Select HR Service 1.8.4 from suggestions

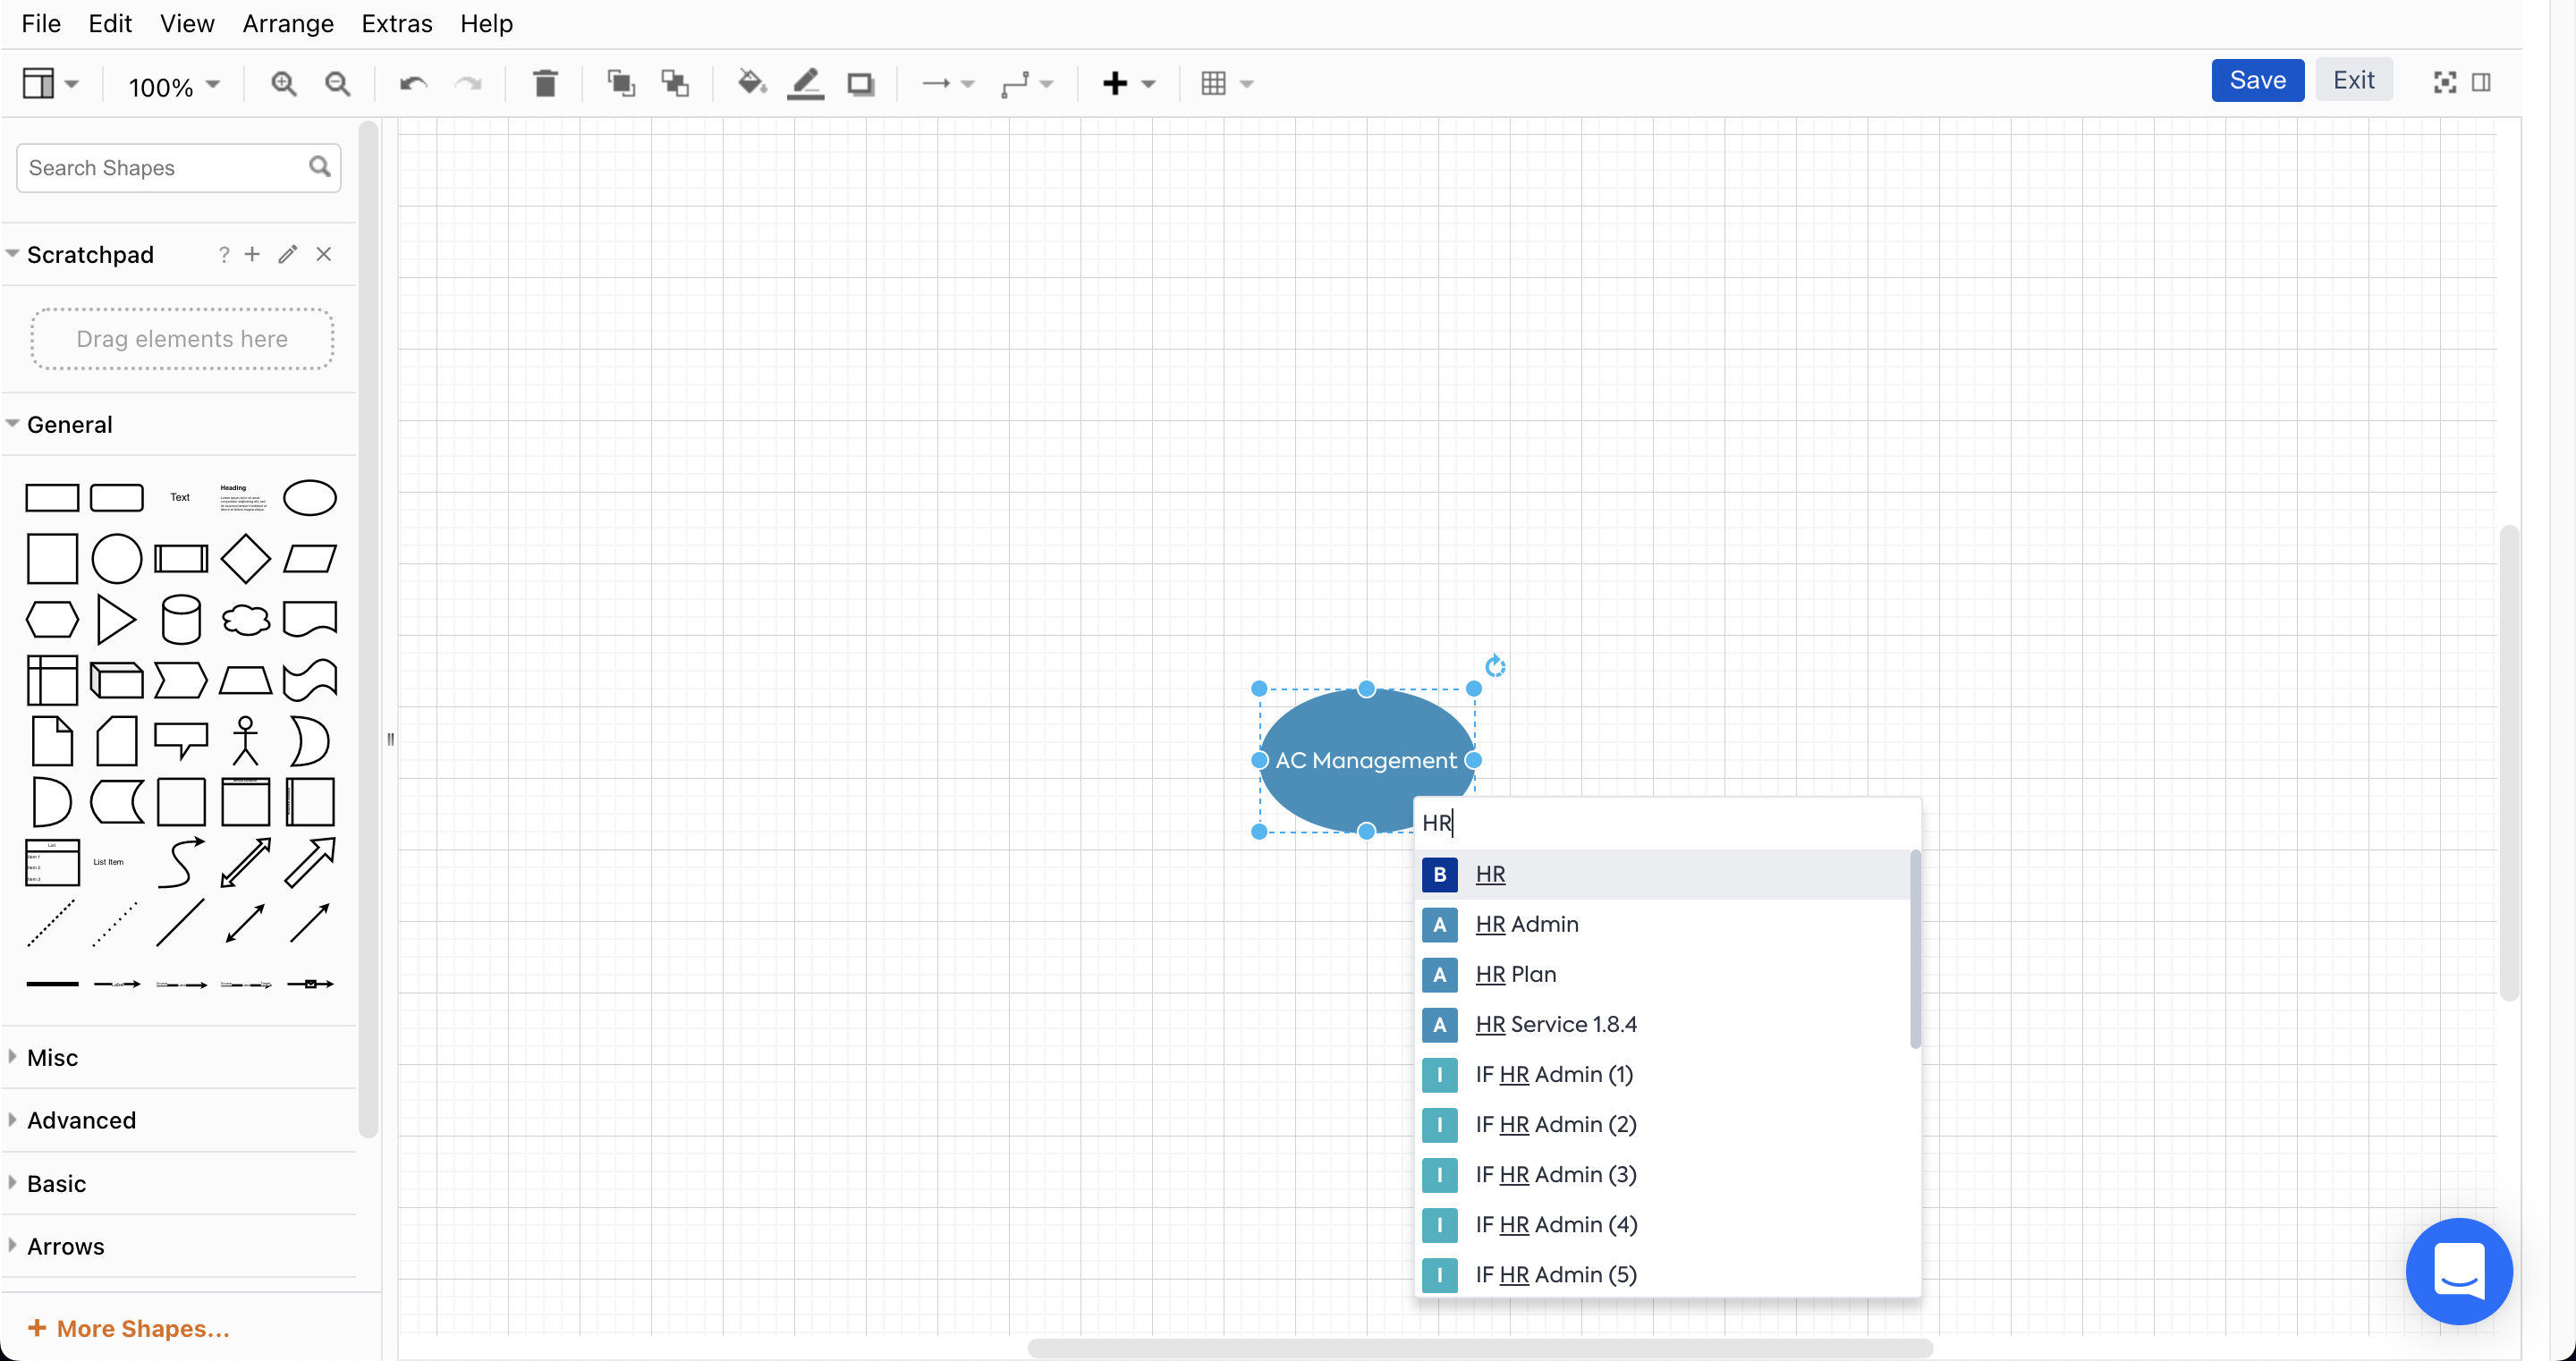pyautogui.click(x=1555, y=1024)
